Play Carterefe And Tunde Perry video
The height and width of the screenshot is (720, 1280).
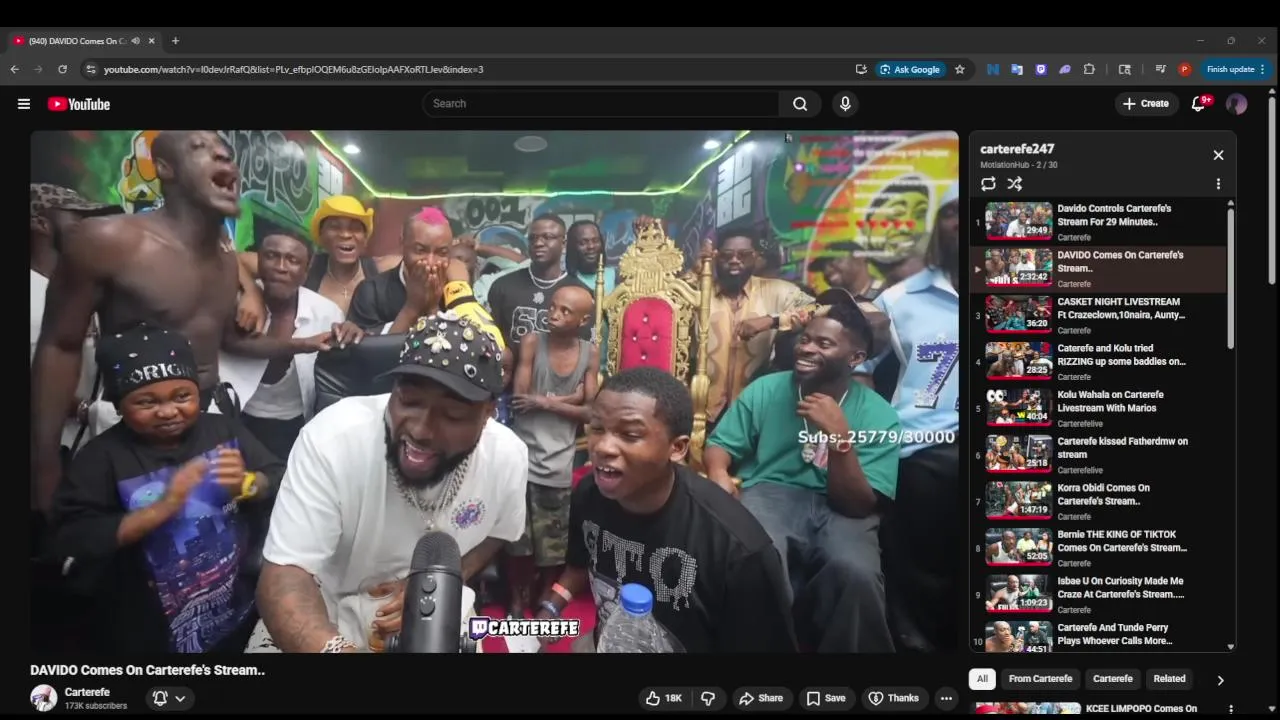[x=1099, y=636]
